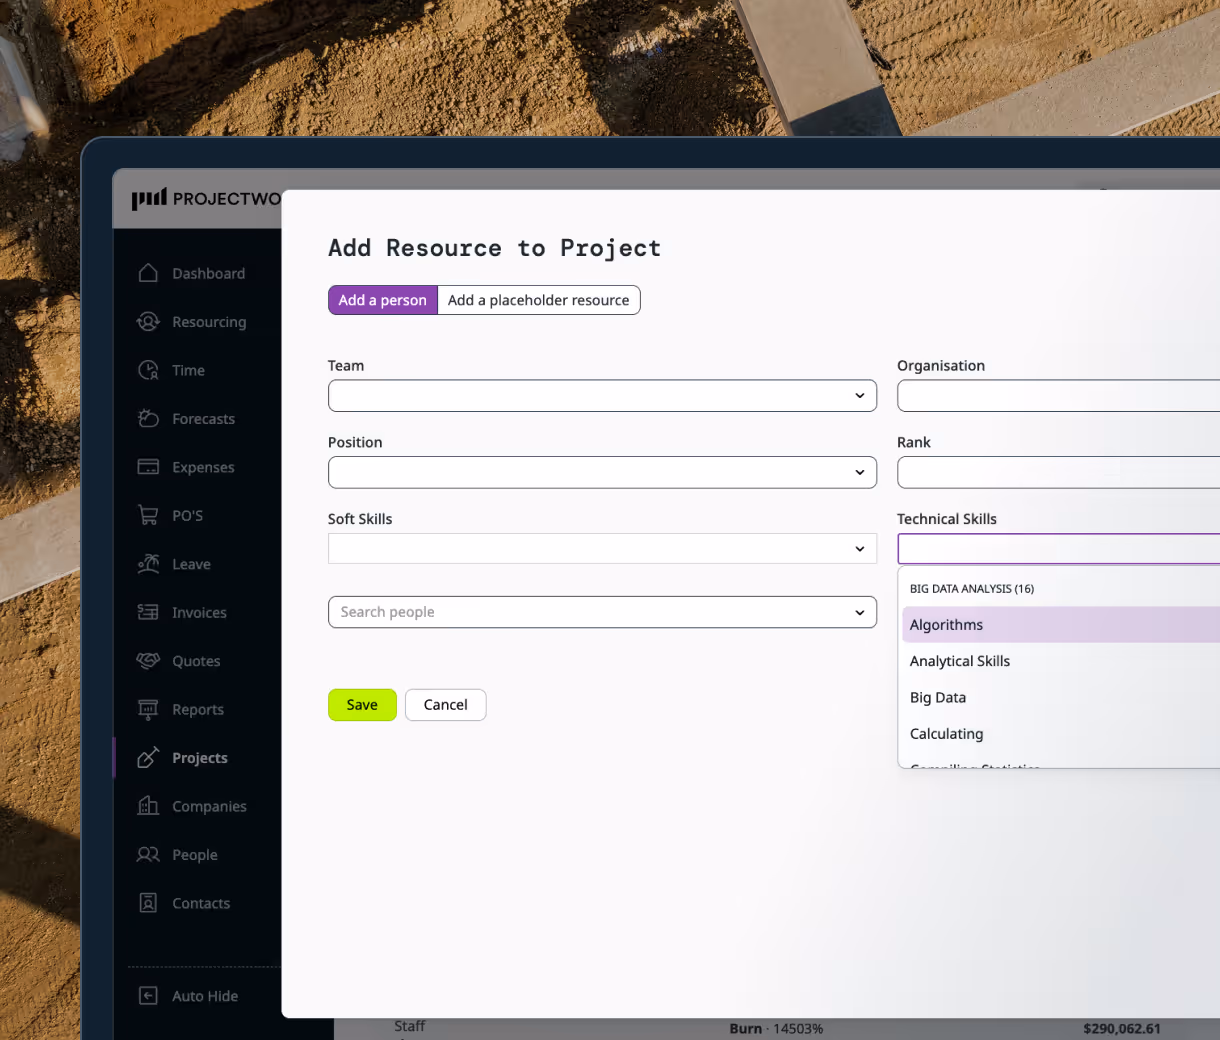Image resolution: width=1220 pixels, height=1040 pixels.
Task: Click the Contacts menu label
Action: pos(201,903)
